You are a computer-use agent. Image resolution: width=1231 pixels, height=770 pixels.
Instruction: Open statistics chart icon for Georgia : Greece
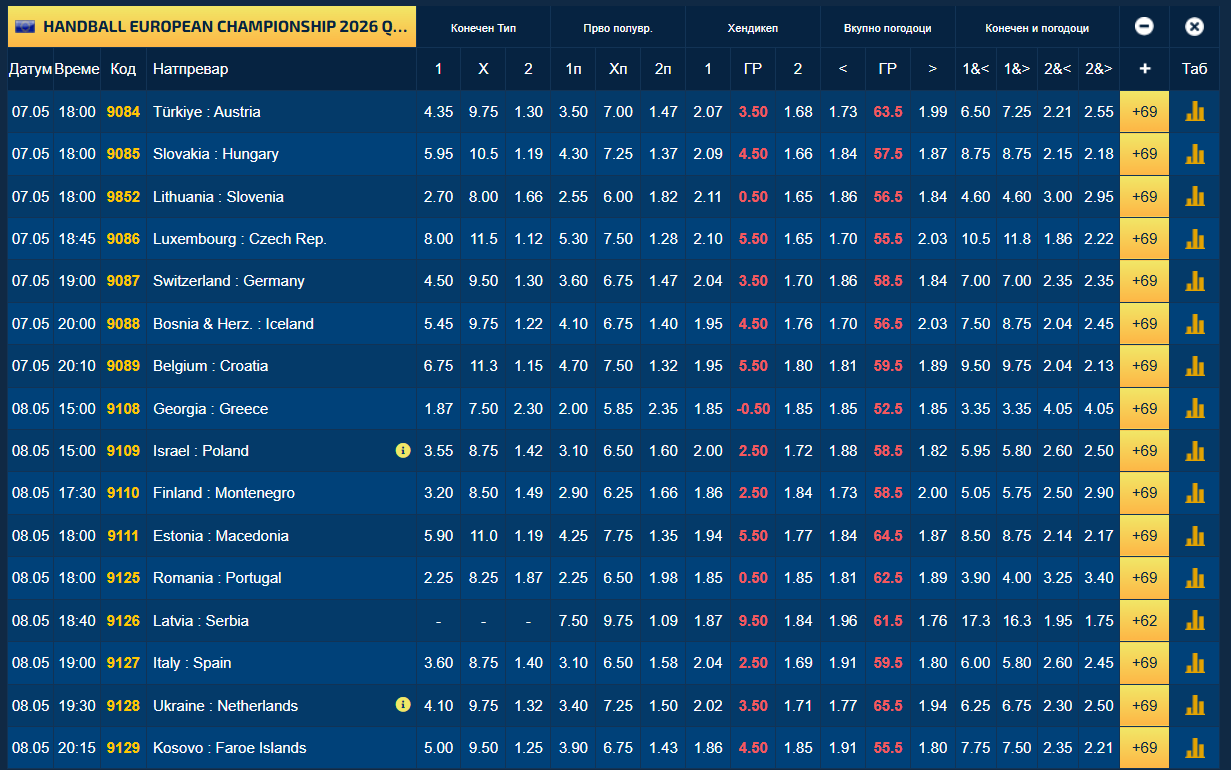click(1194, 409)
